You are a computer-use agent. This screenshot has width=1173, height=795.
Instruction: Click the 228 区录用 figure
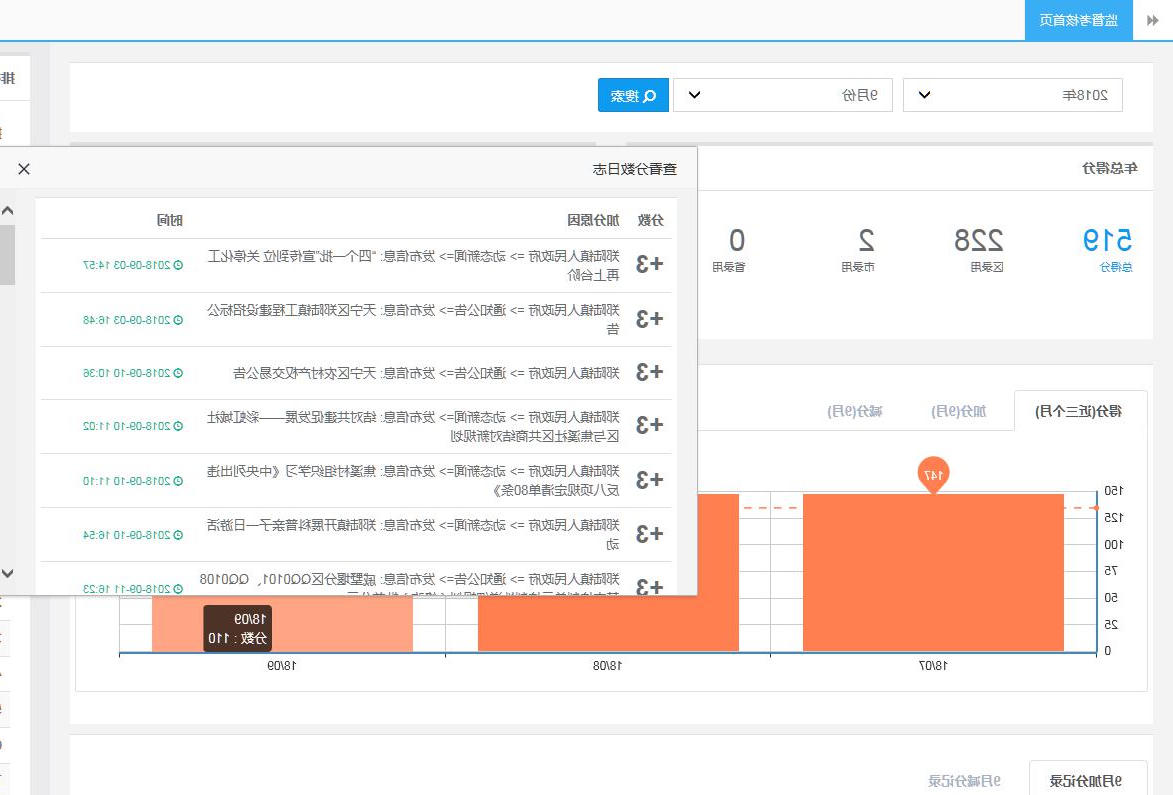point(978,241)
